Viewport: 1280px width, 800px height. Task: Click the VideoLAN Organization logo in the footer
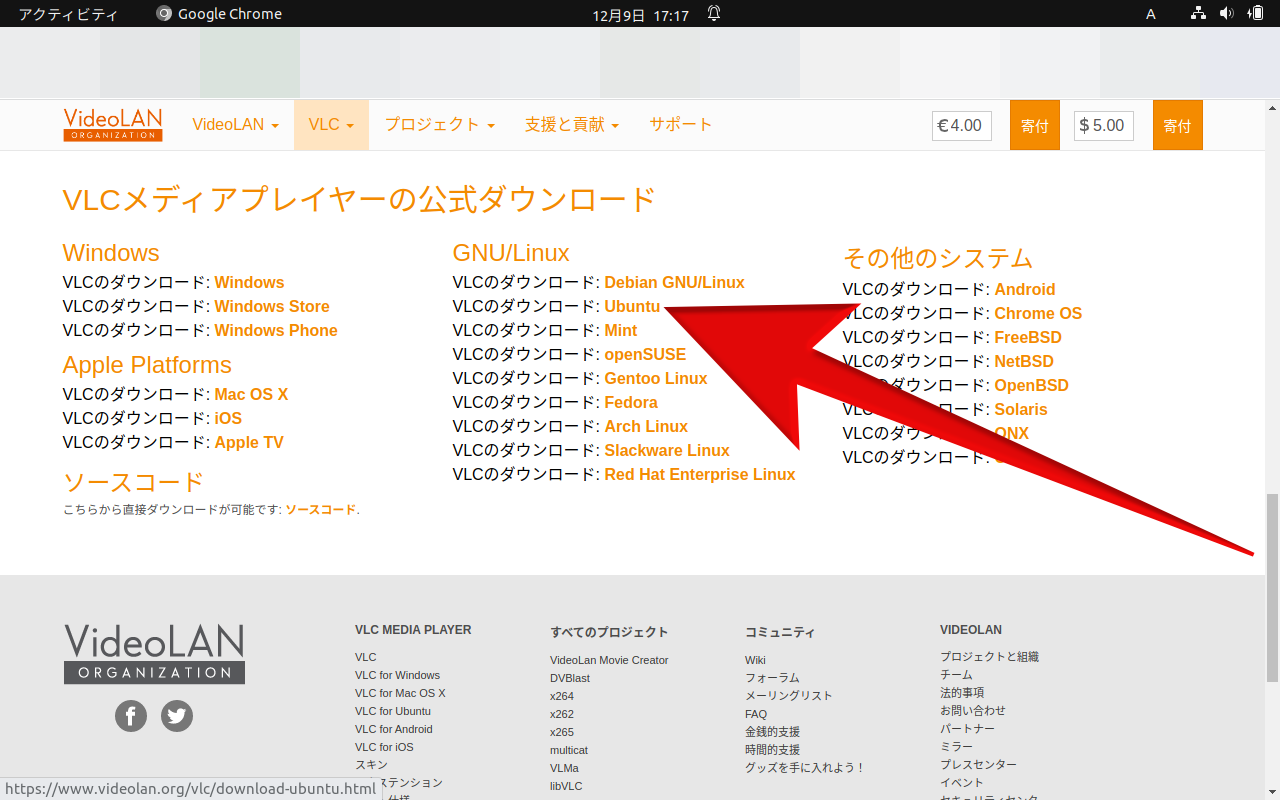point(154,654)
